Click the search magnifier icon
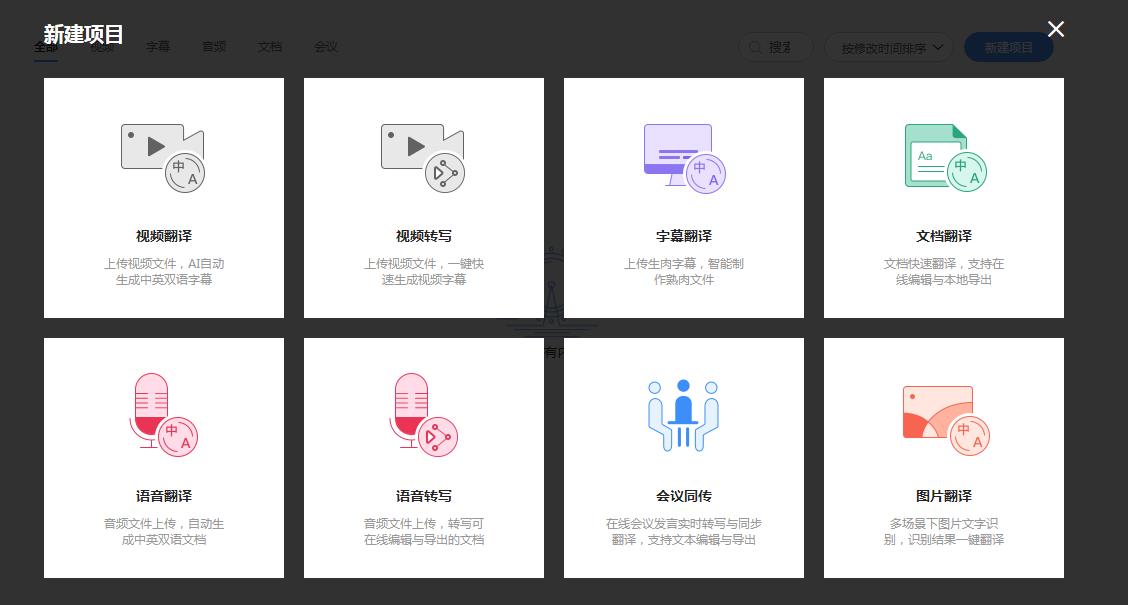Viewport: 1128px width, 605px height. [756, 47]
